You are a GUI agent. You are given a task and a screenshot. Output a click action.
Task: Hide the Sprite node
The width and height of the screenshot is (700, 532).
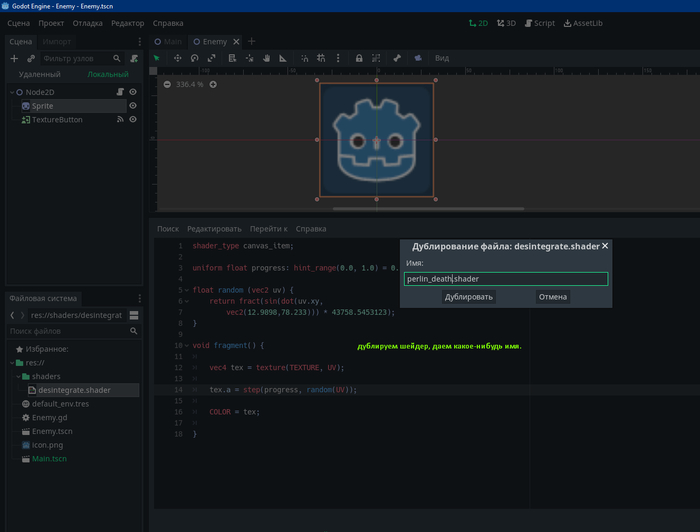[132, 106]
